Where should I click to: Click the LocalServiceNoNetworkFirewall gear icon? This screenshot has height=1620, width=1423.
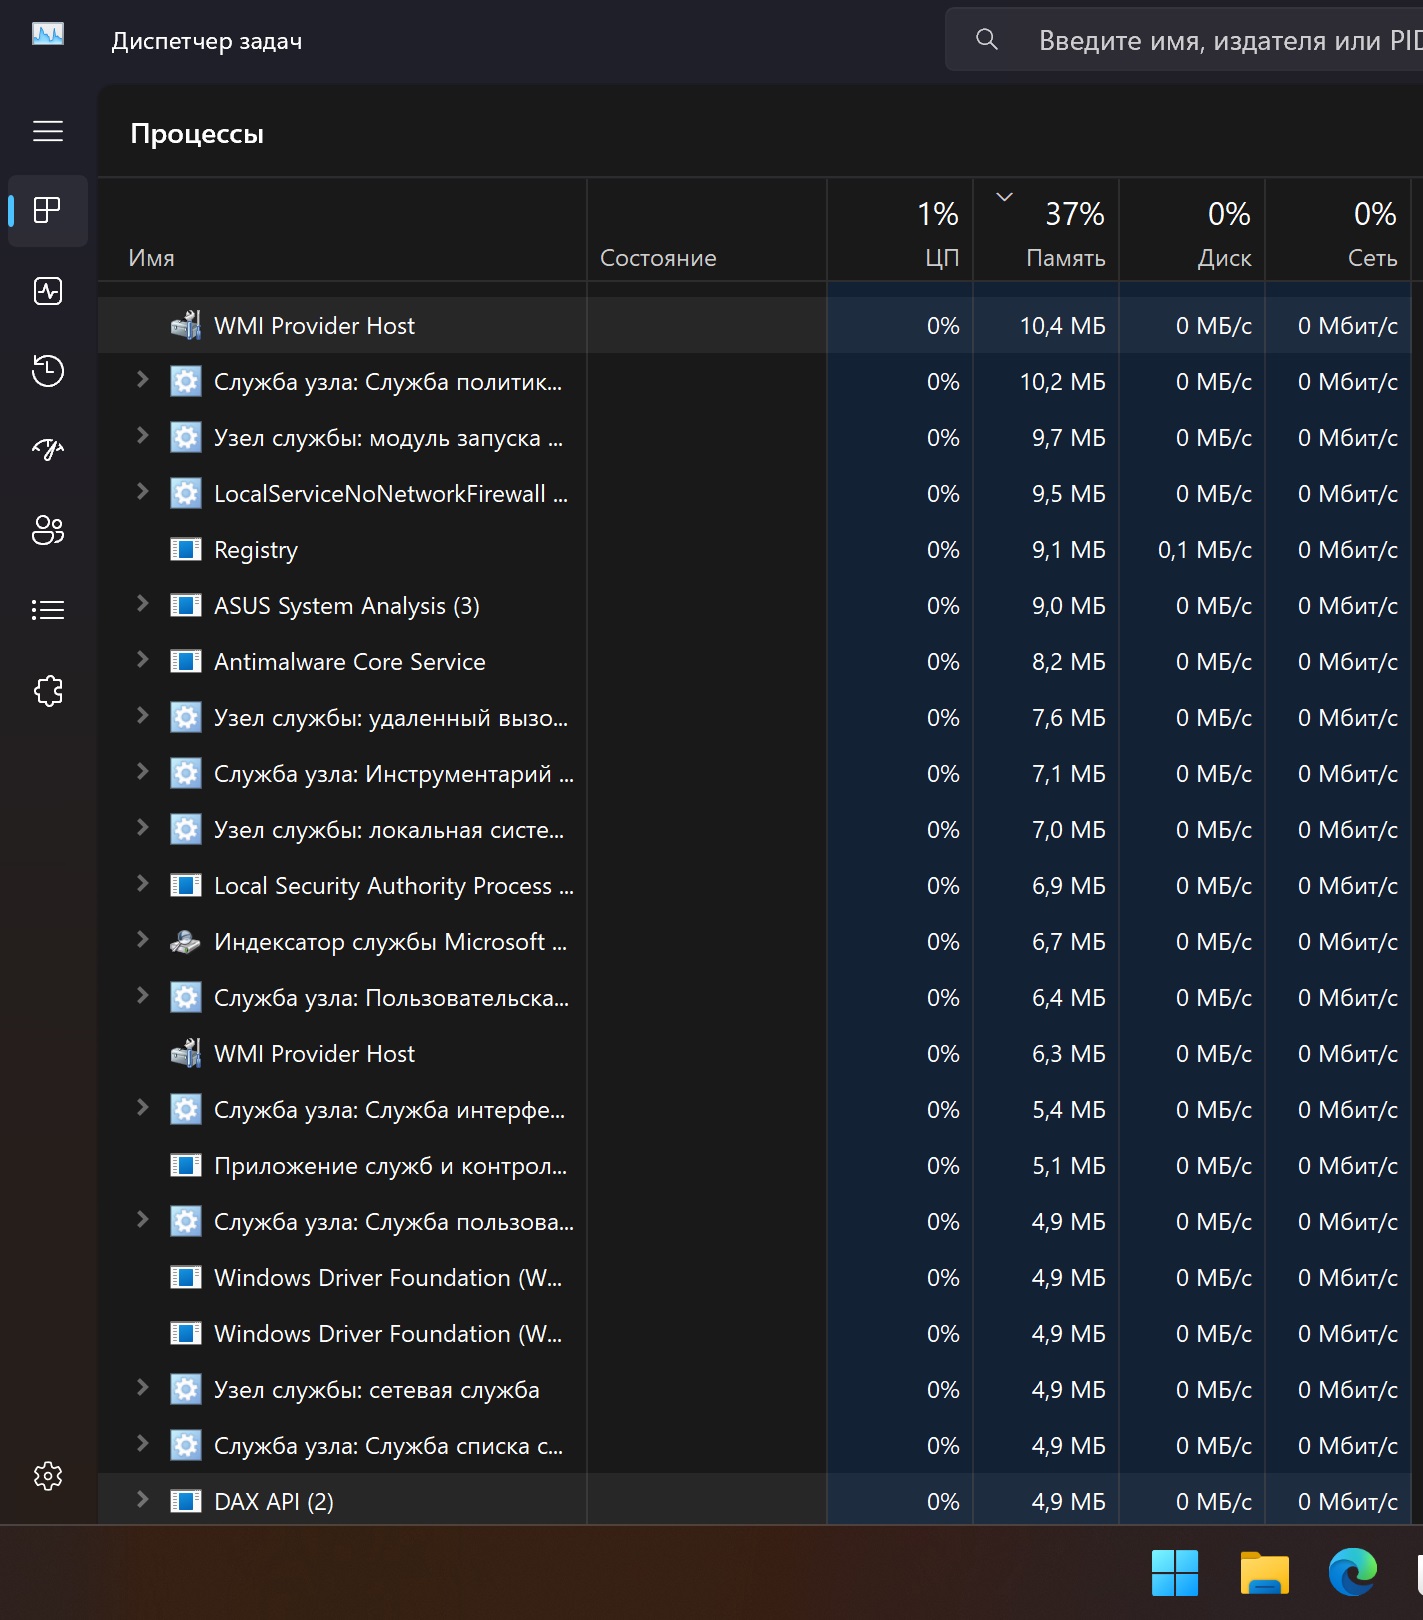pos(186,493)
